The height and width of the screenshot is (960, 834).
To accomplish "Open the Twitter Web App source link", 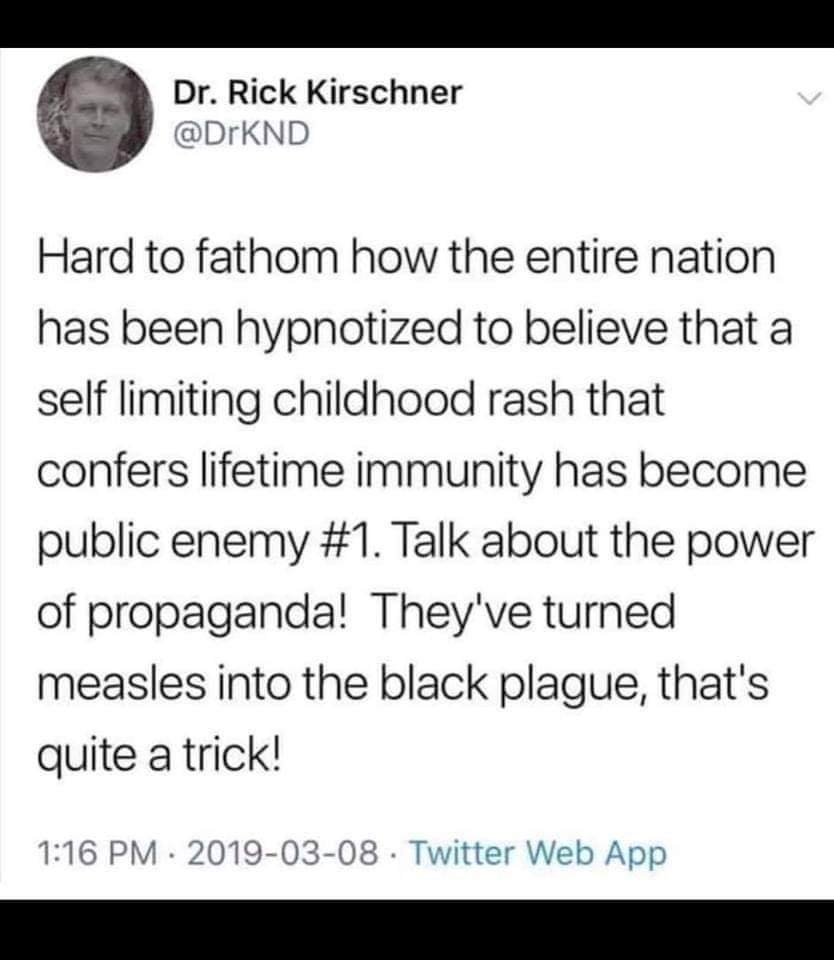I will pos(537,854).
